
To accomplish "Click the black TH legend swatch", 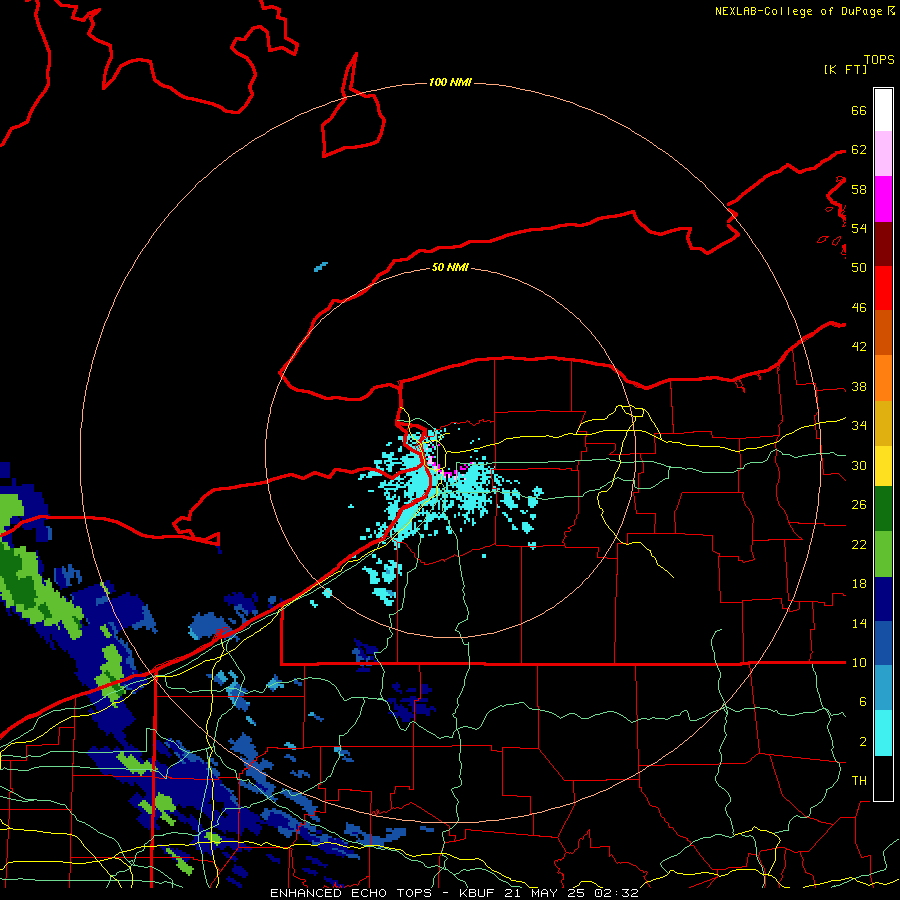I will tap(883, 778).
